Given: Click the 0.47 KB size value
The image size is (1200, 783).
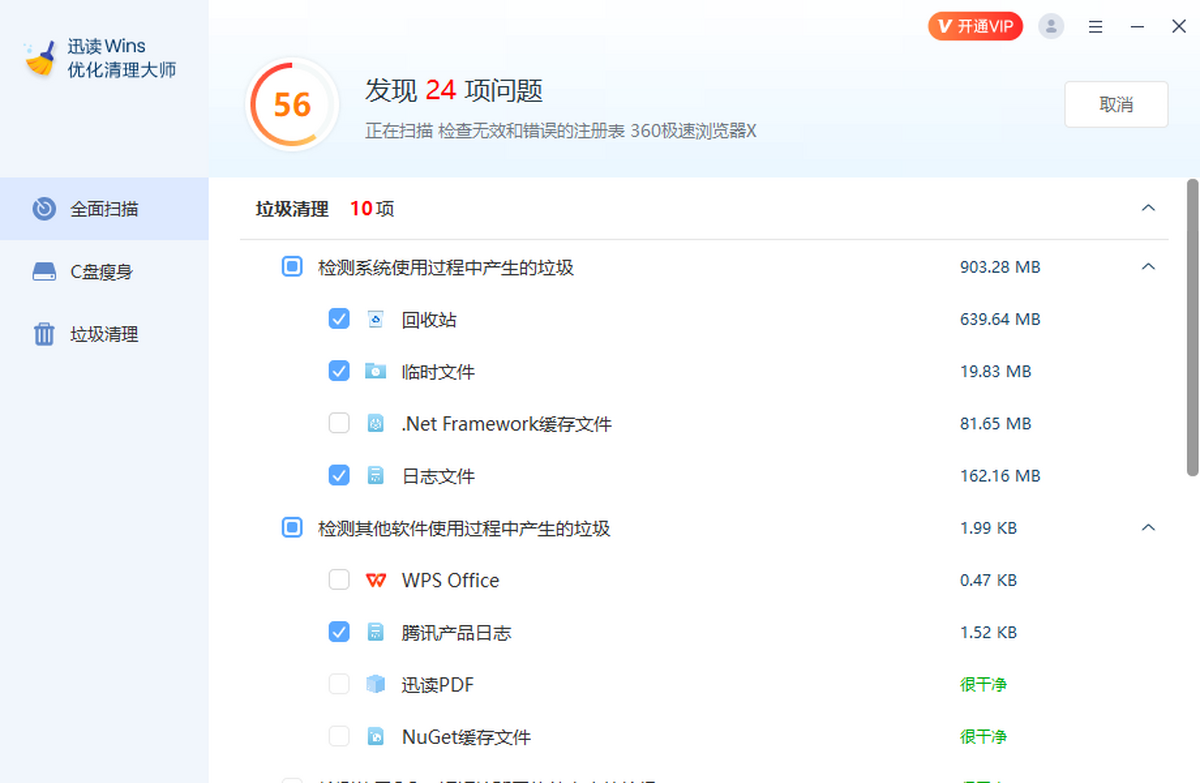Looking at the screenshot, I should pyautogui.click(x=988, y=581).
